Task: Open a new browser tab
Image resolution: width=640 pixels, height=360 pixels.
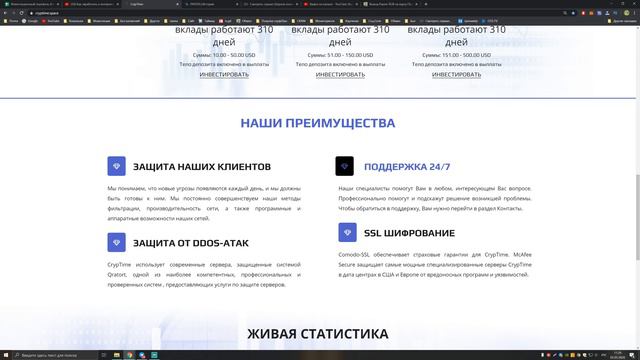Action: [x=426, y=4]
